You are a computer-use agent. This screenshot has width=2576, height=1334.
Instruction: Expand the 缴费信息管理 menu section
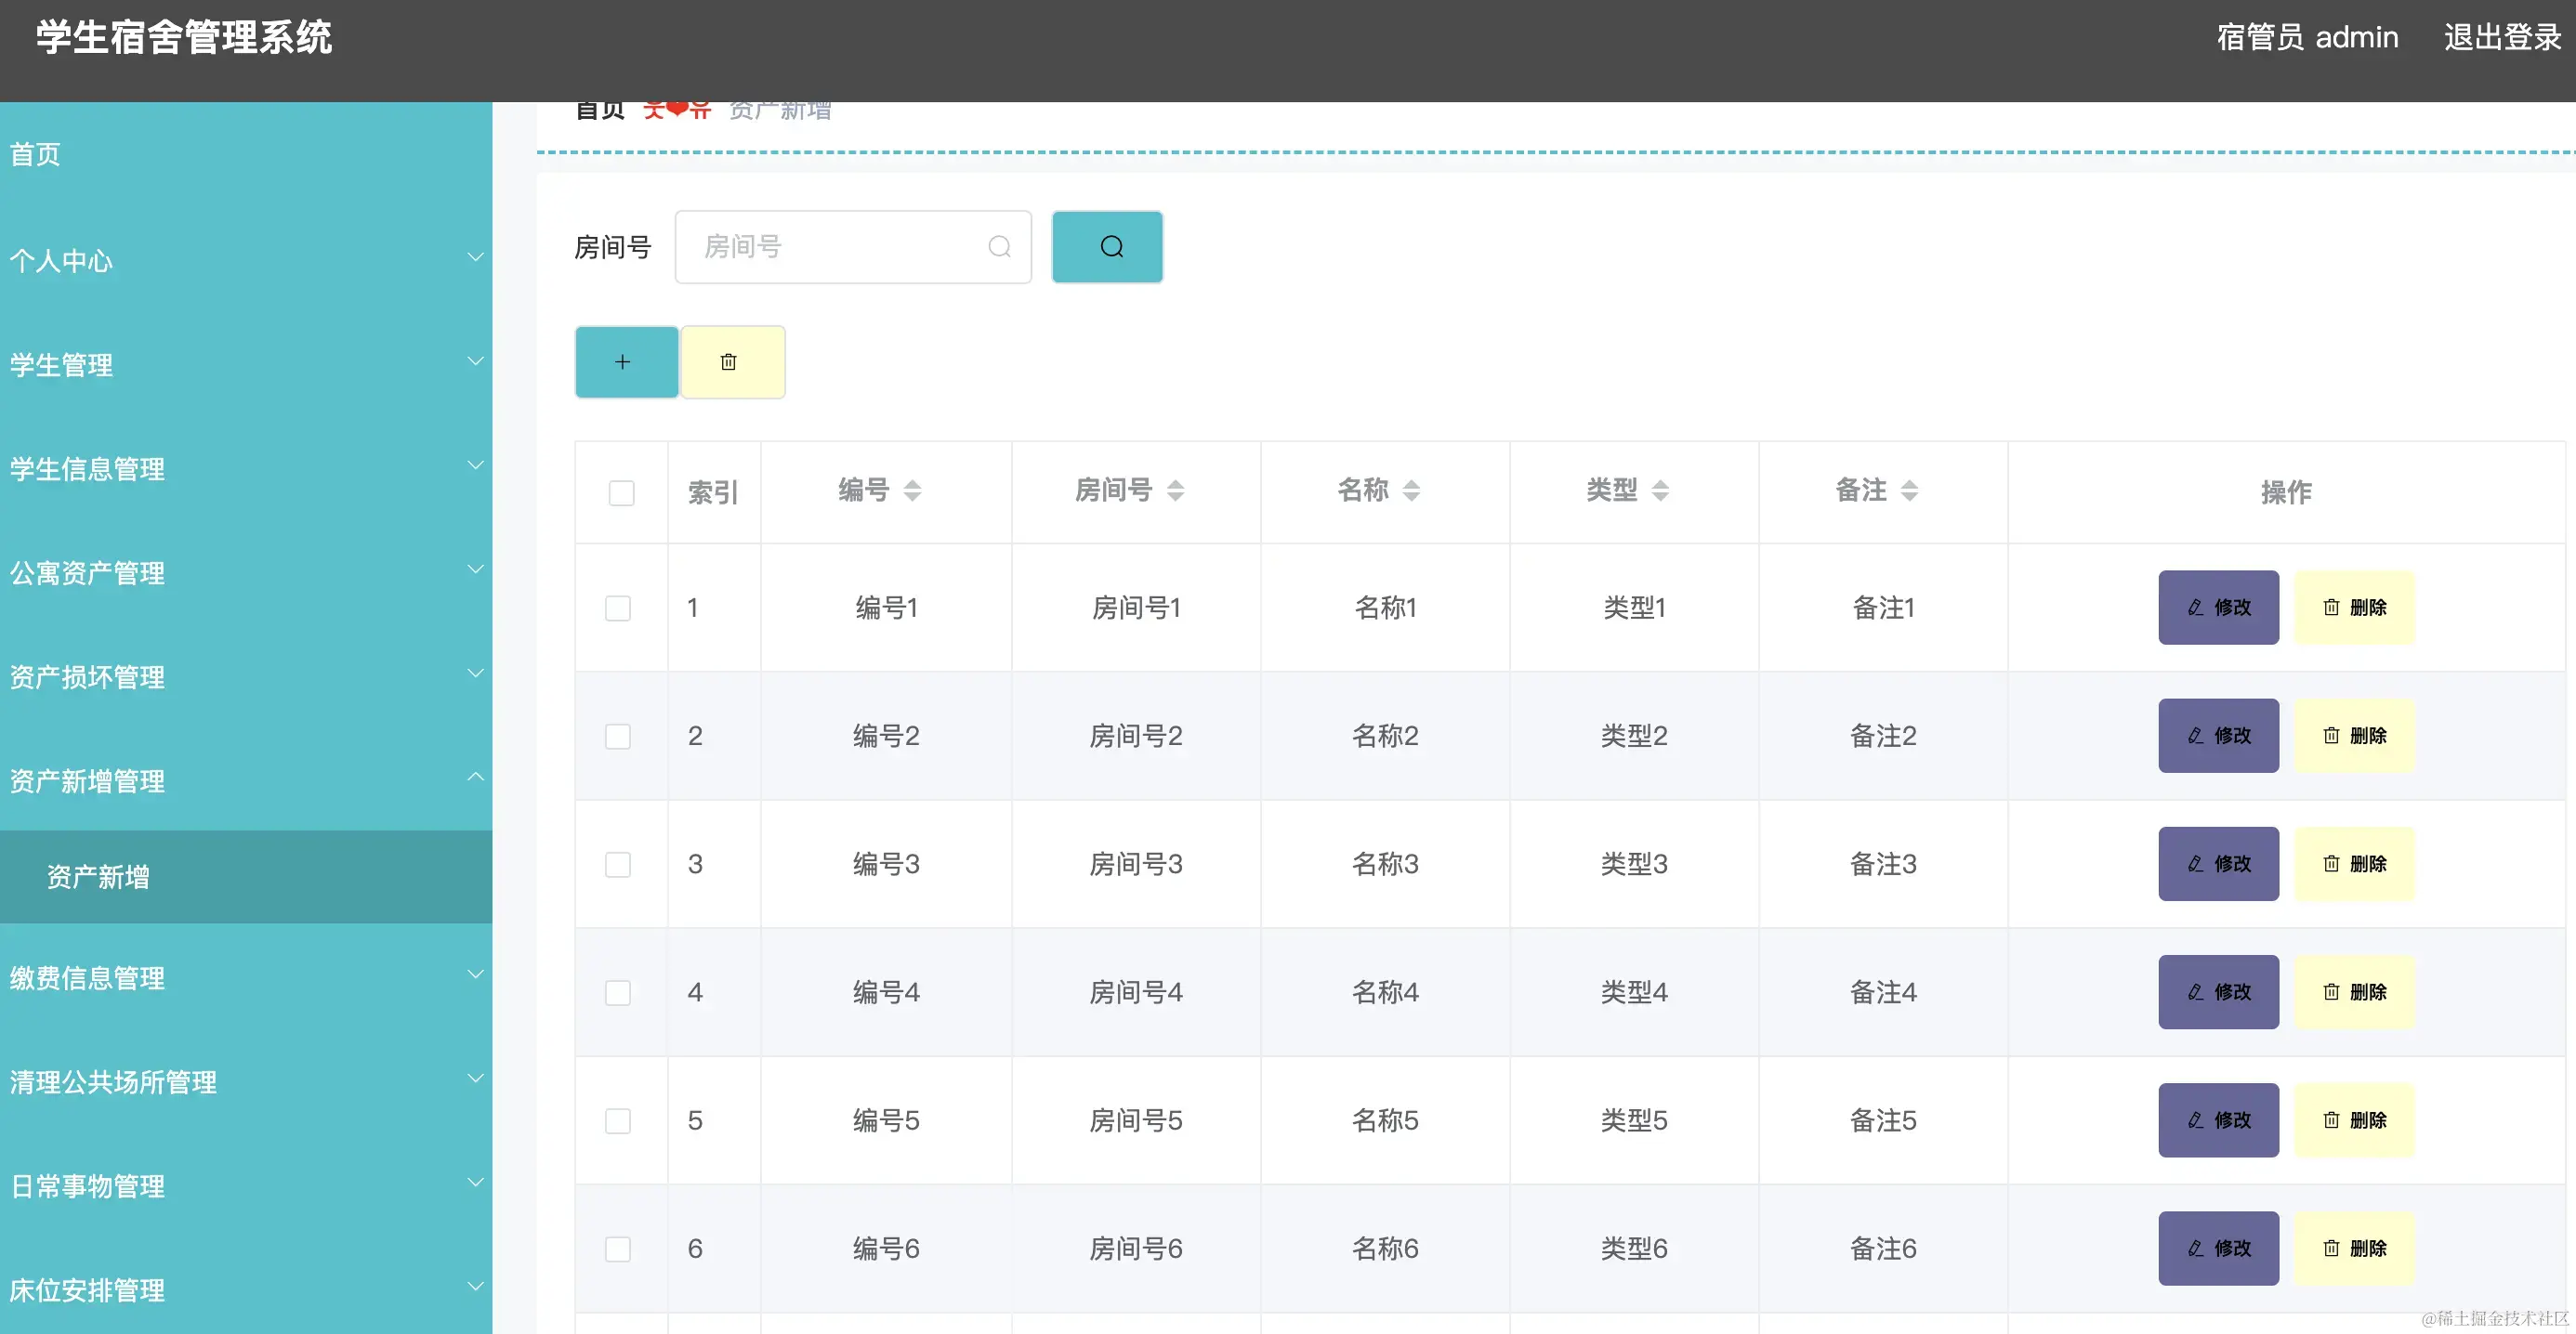[246, 978]
